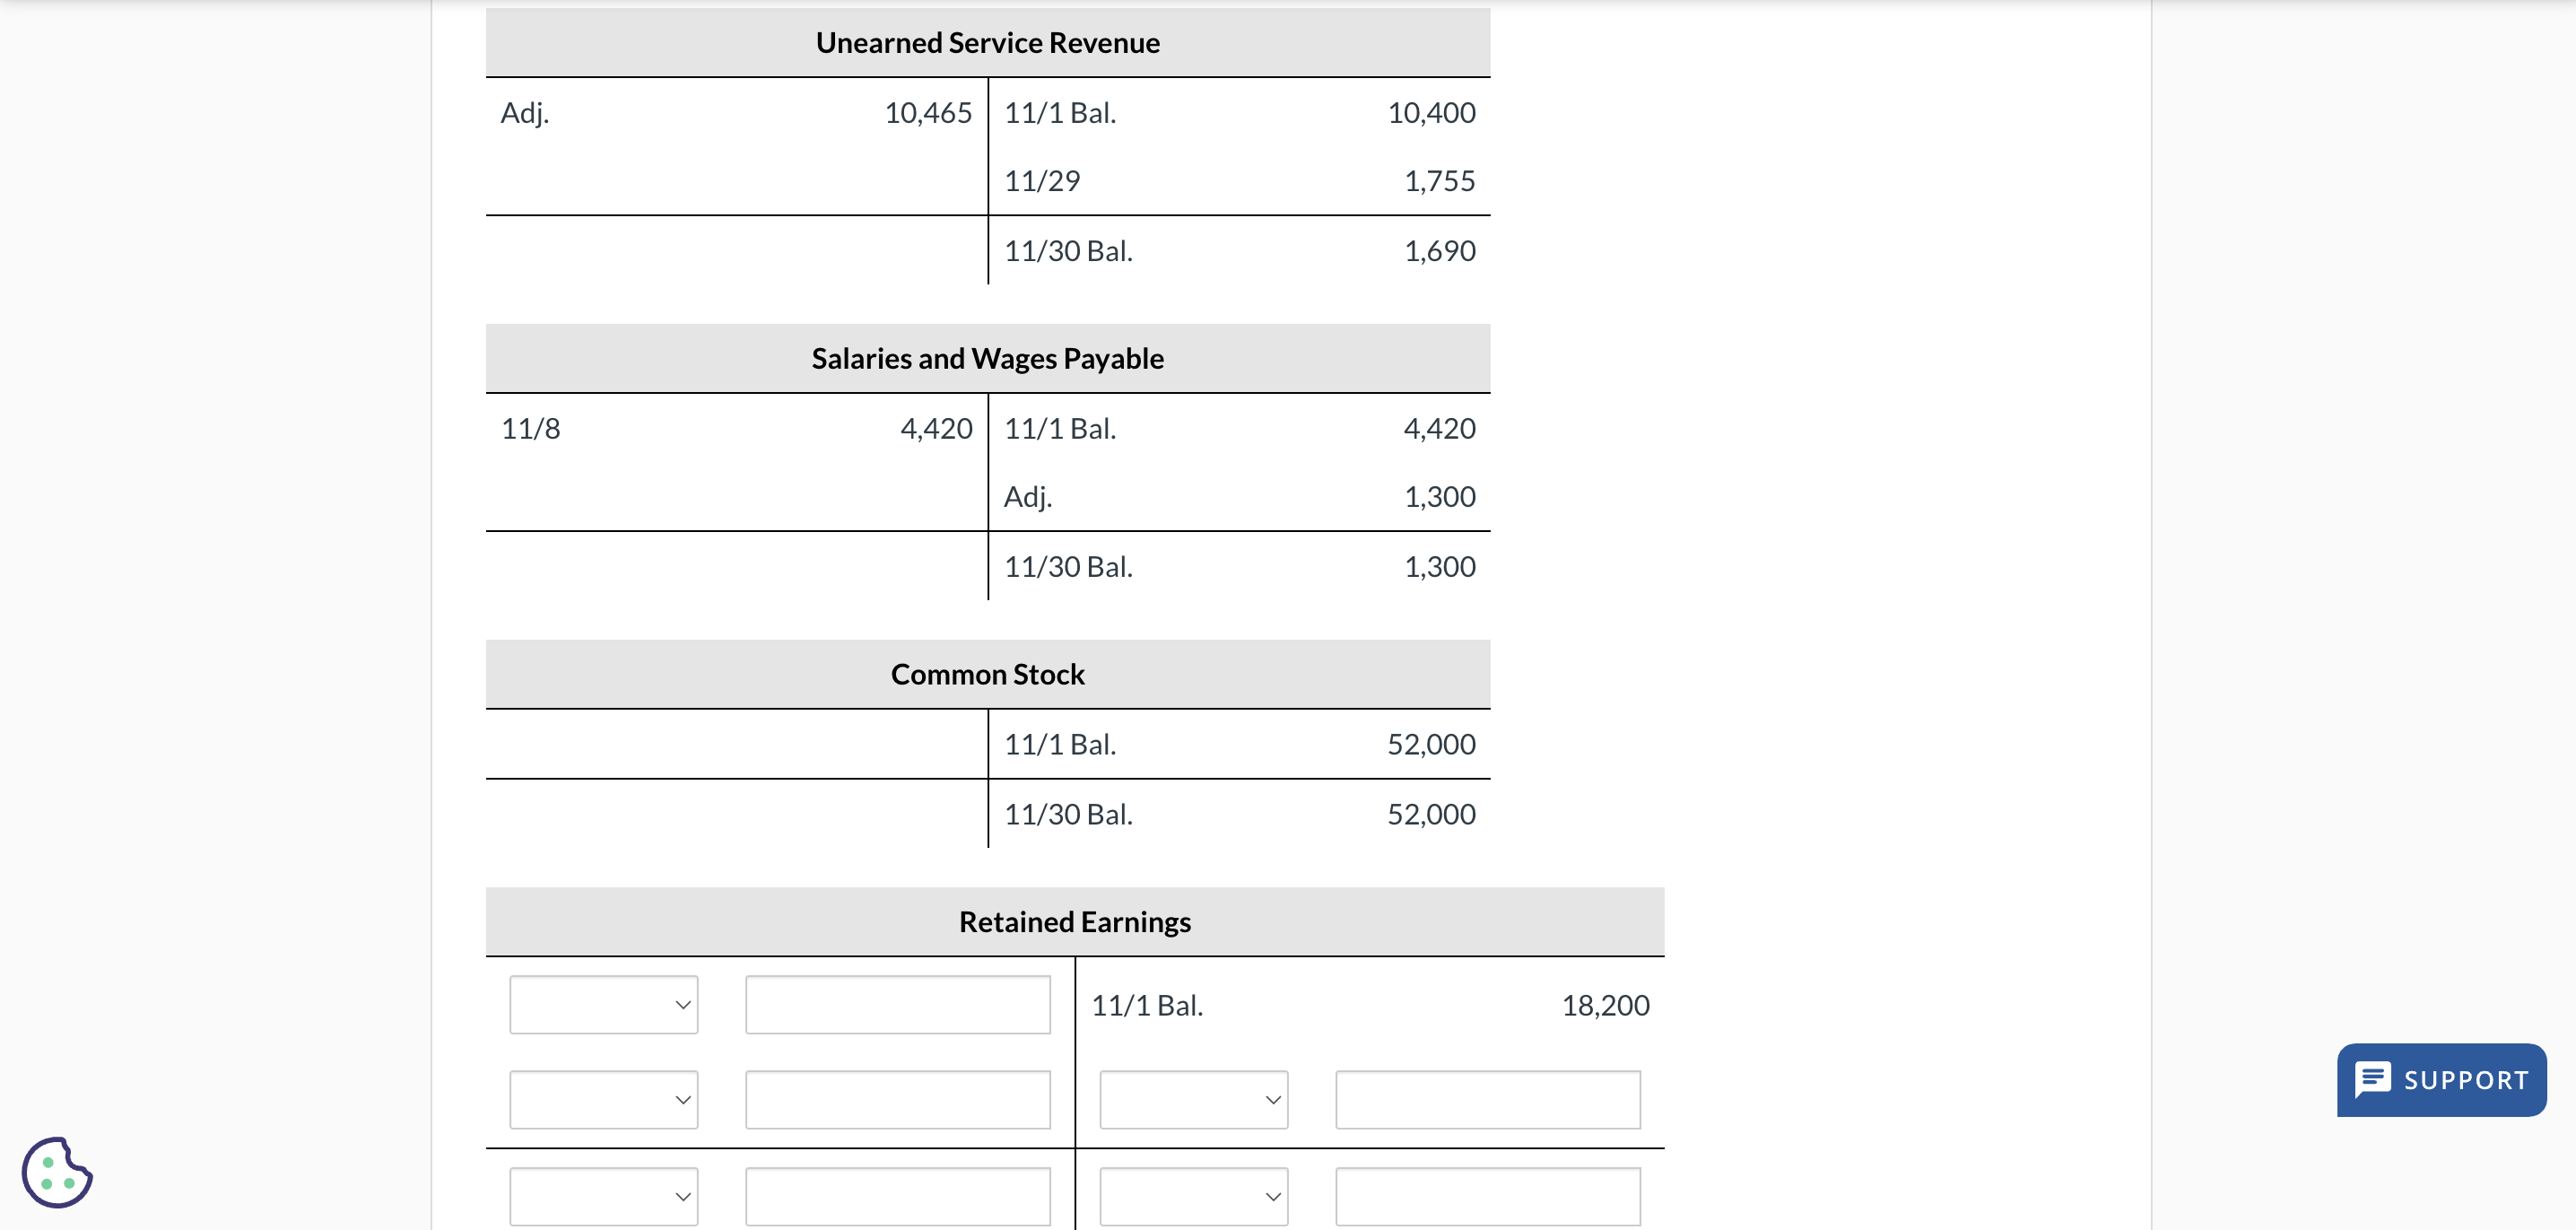Screen dimensions: 2576x1230
Task: Click the Salaries and Wages Payable header
Action: (x=987, y=357)
